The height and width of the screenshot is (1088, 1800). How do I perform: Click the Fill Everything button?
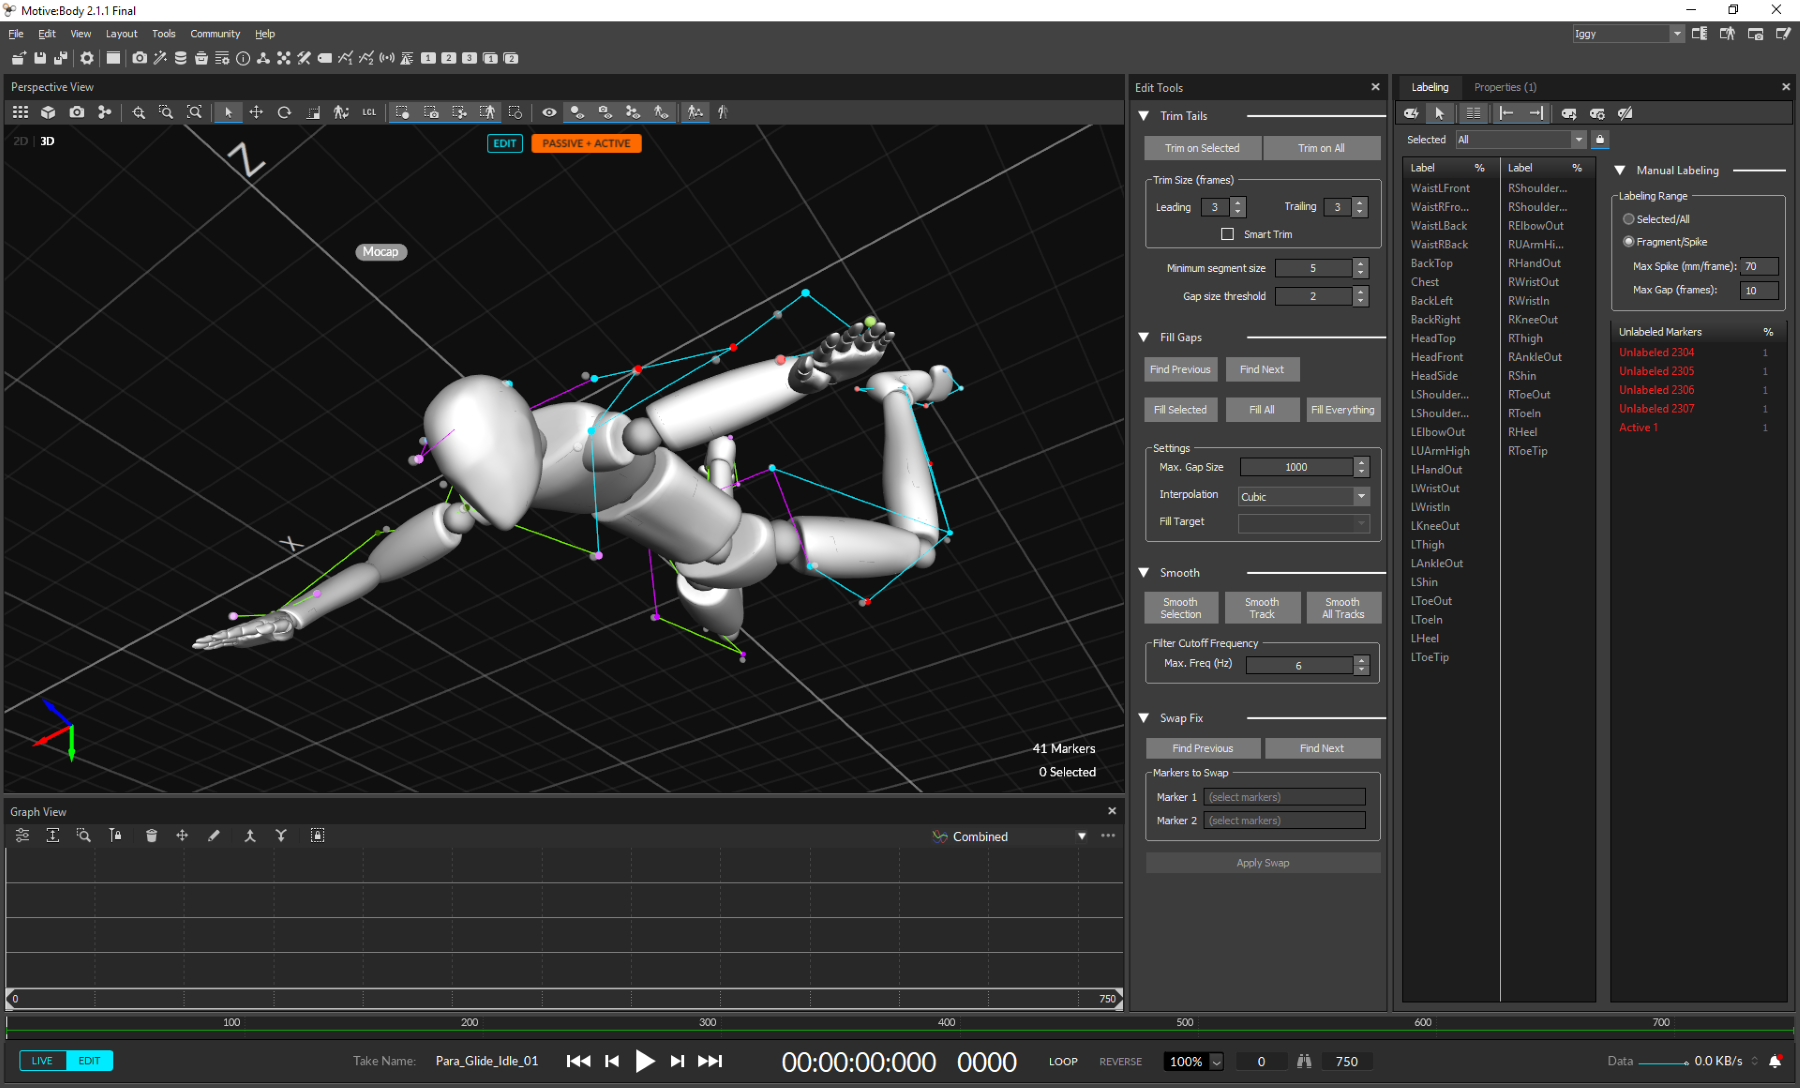point(1342,410)
